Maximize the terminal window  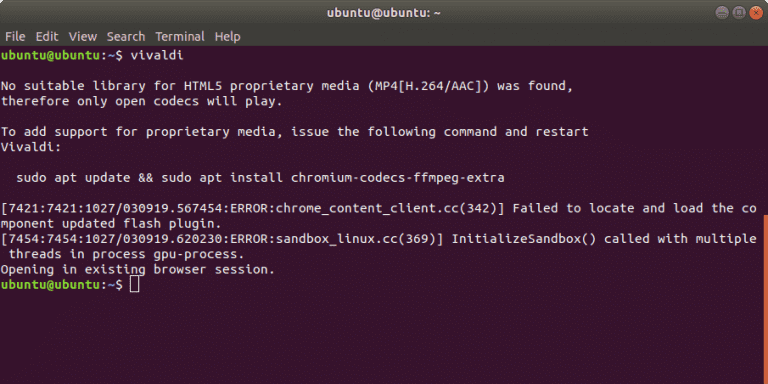click(739, 12)
